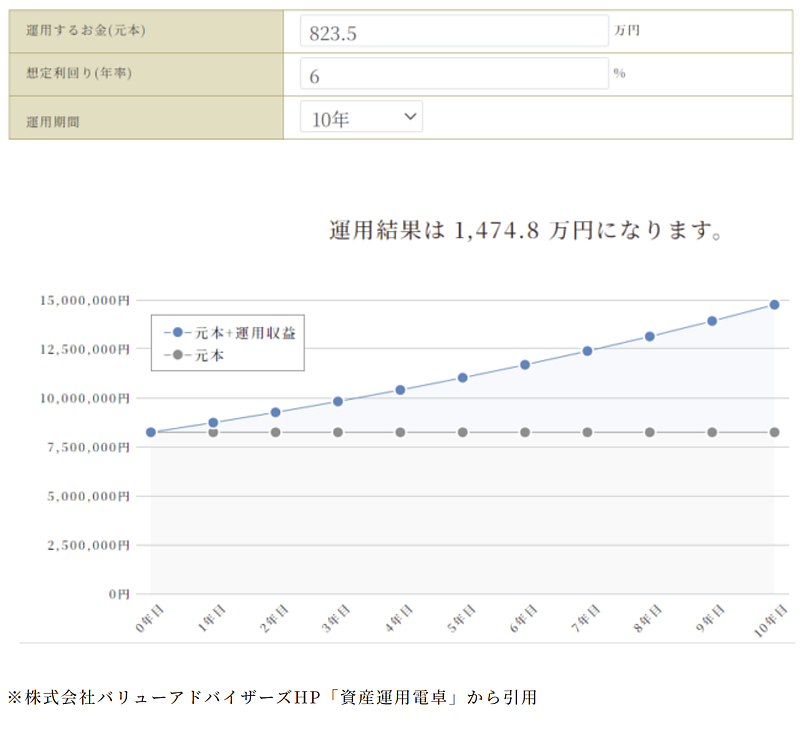Click the principal amount field showing 823.5
The image size is (800, 729).
coord(454,31)
